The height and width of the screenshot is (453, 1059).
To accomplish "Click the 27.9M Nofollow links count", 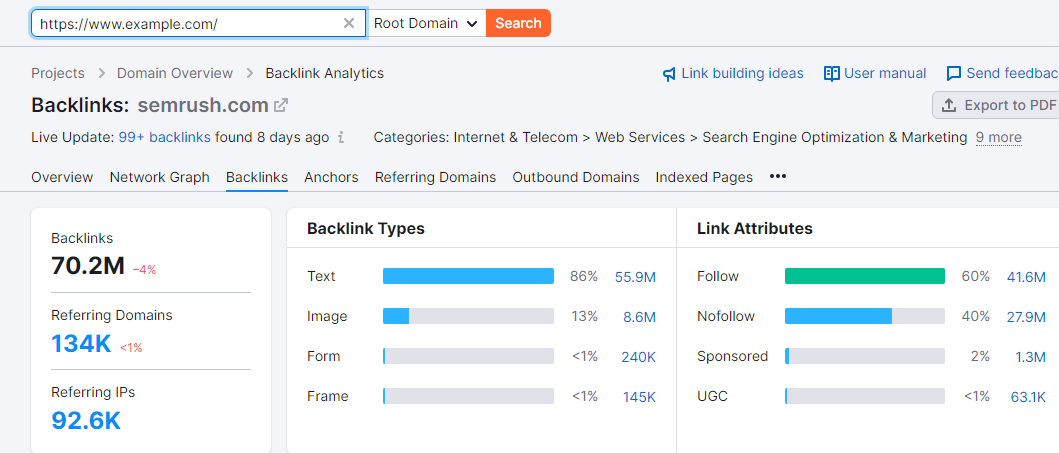I will pos(1026,317).
